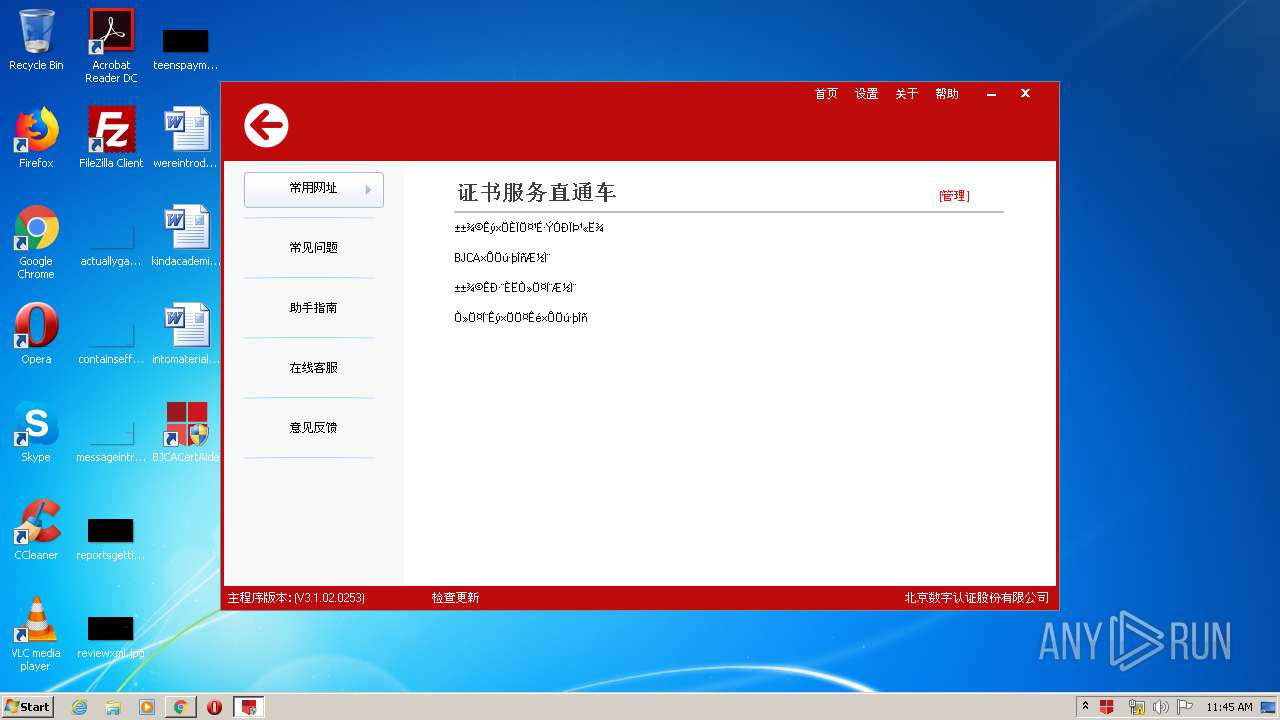
Task: Open the 帮助 menu item
Action: click(x=946, y=94)
